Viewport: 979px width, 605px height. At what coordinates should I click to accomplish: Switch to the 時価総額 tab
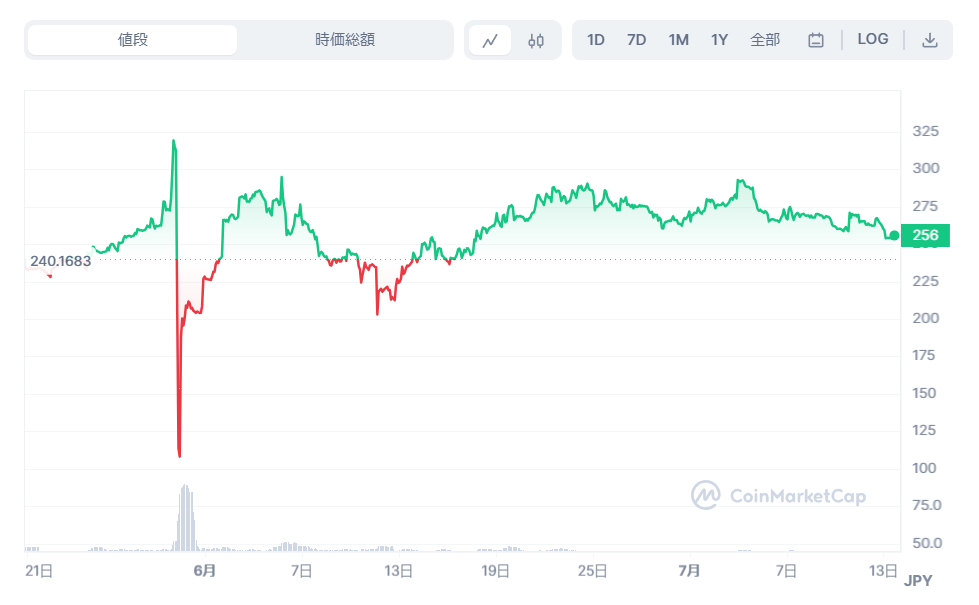coord(345,39)
